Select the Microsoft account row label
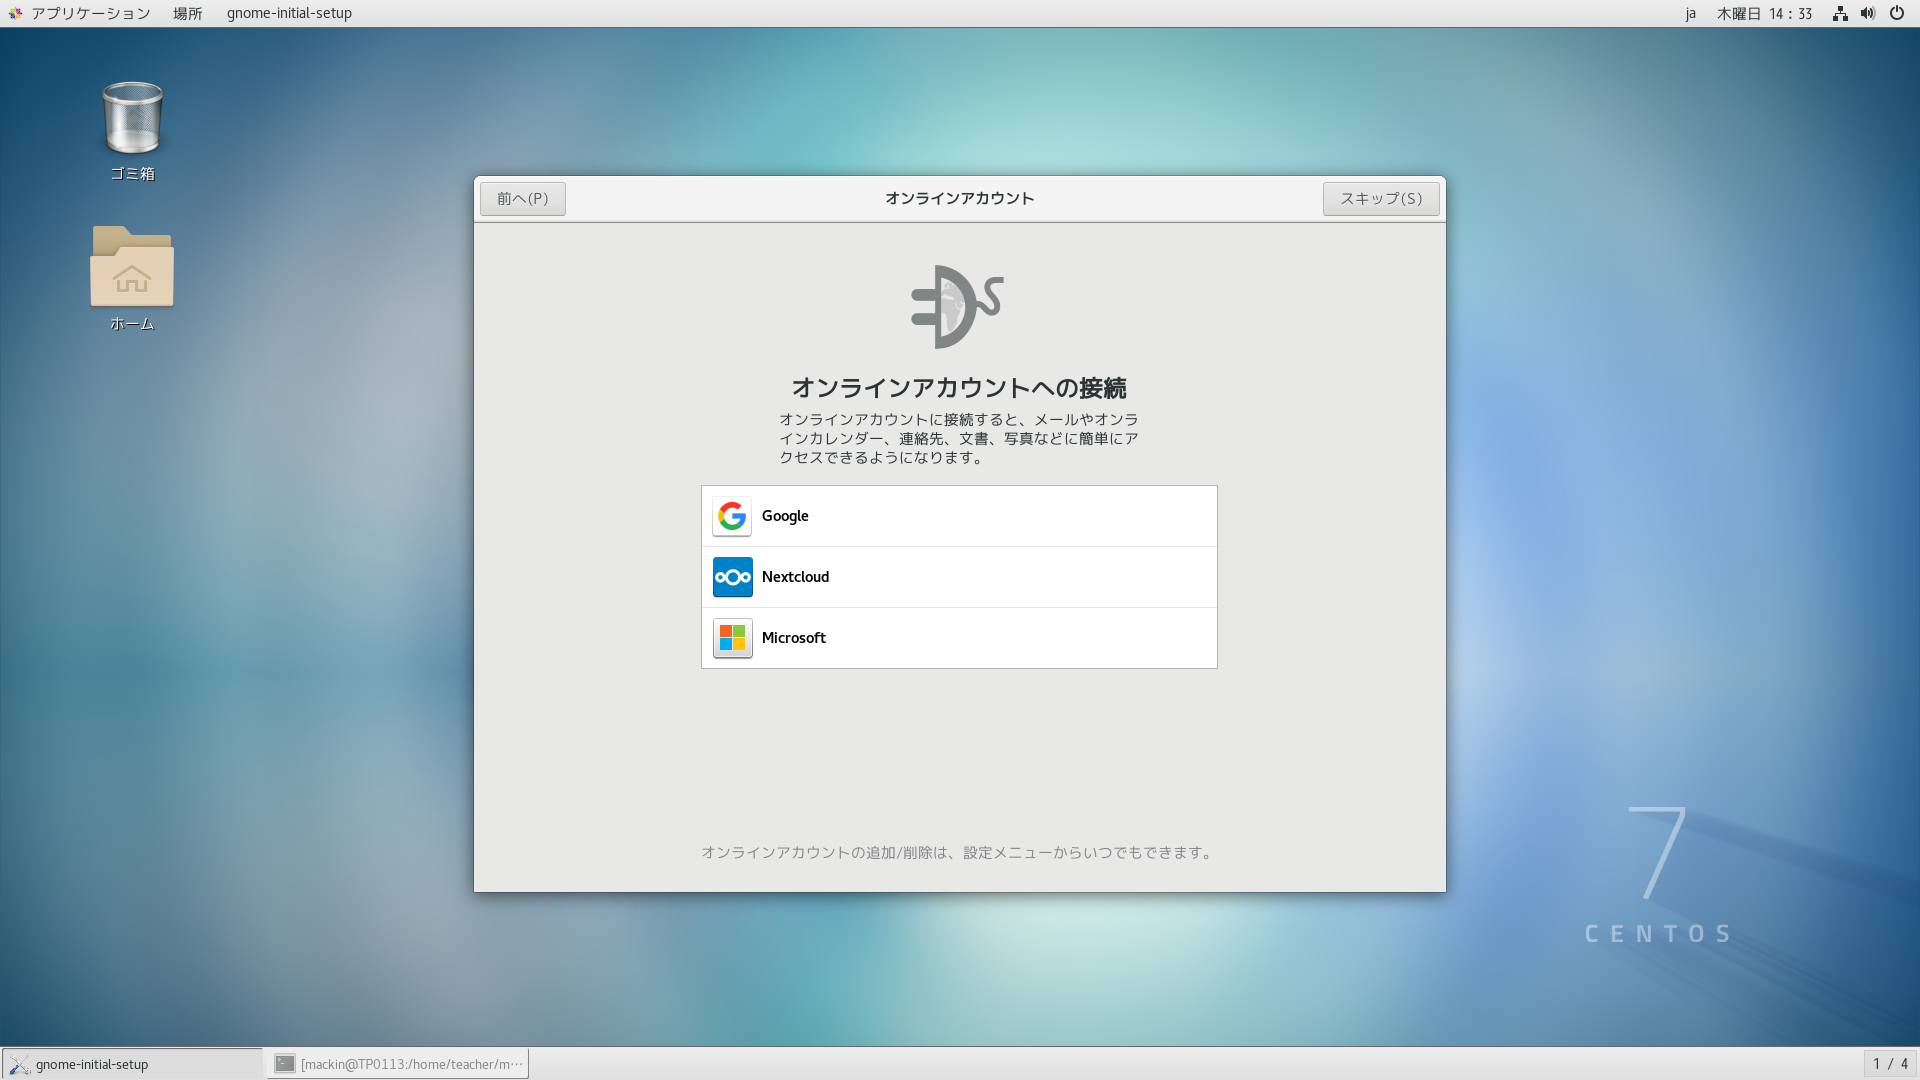Screen dimensions: 1920x1080 pyautogui.click(x=793, y=638)
